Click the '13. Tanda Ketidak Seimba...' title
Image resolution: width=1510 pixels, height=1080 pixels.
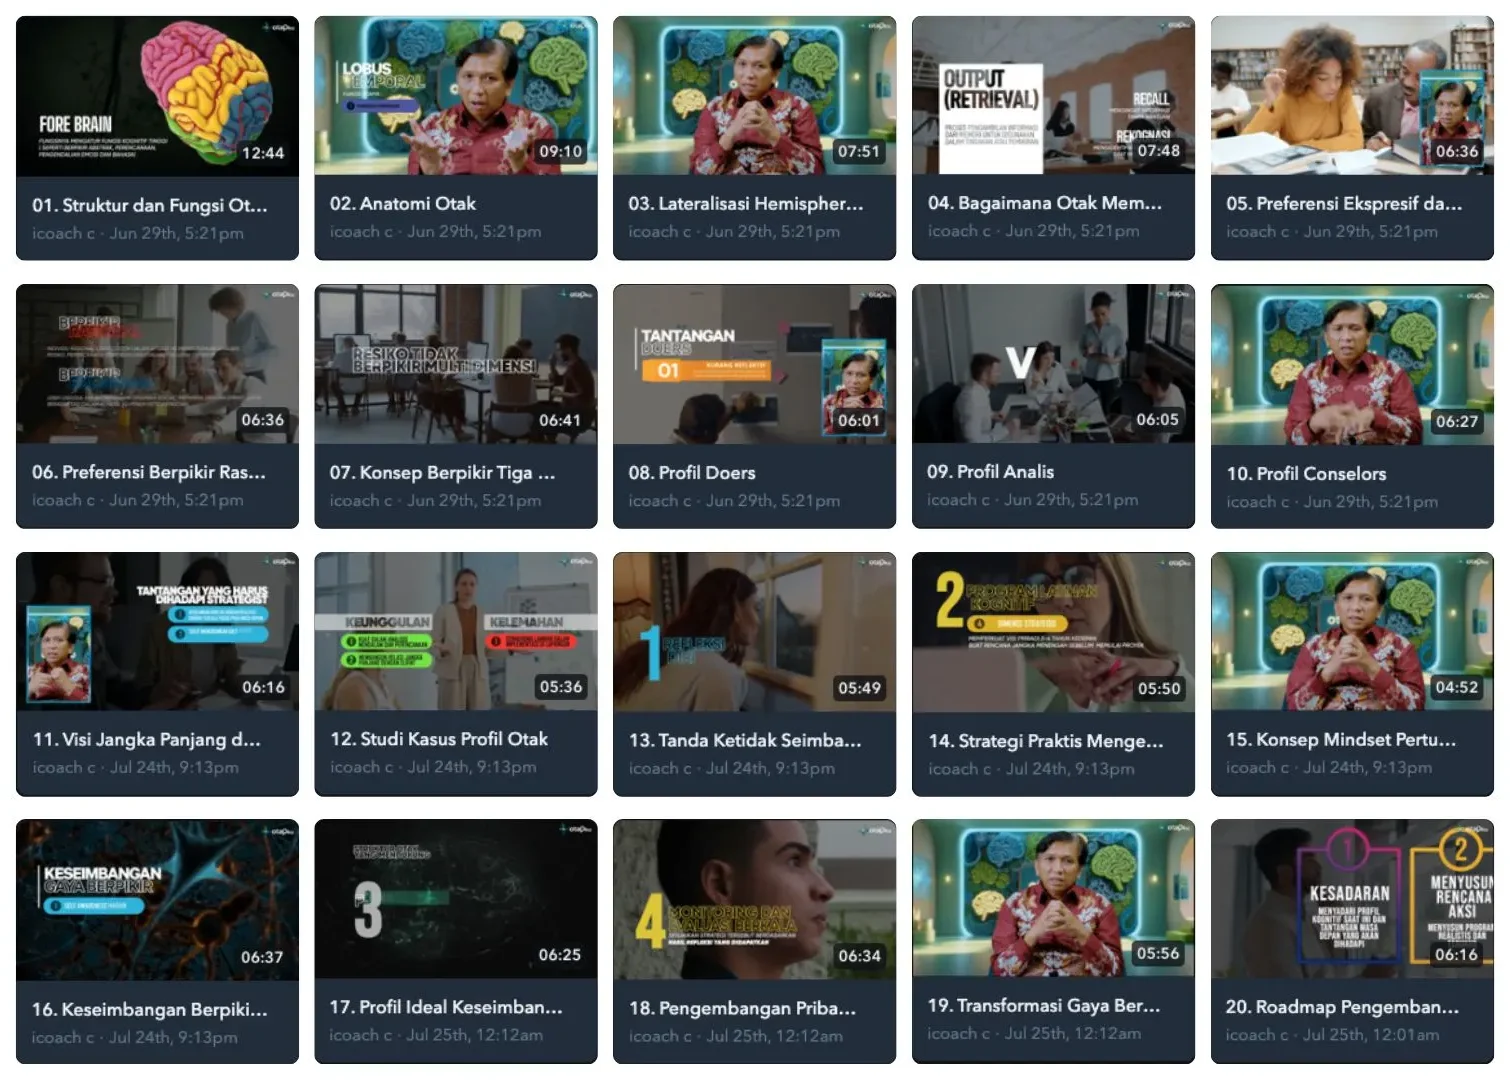[x=745, y=740]
